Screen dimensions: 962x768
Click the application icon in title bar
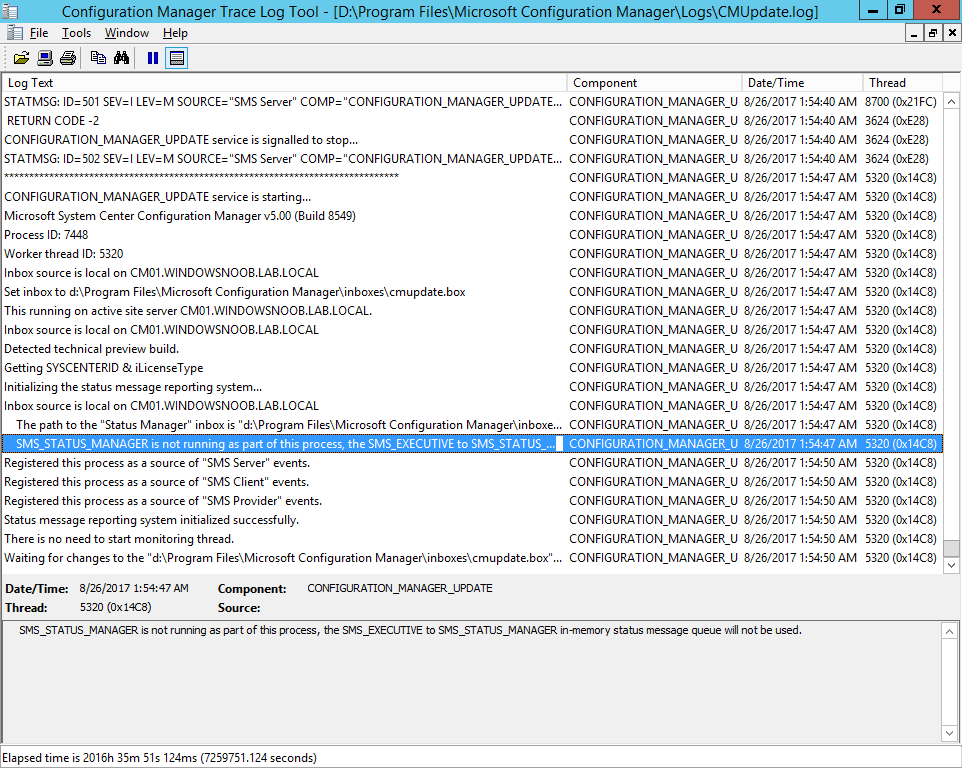coord(10,11)
